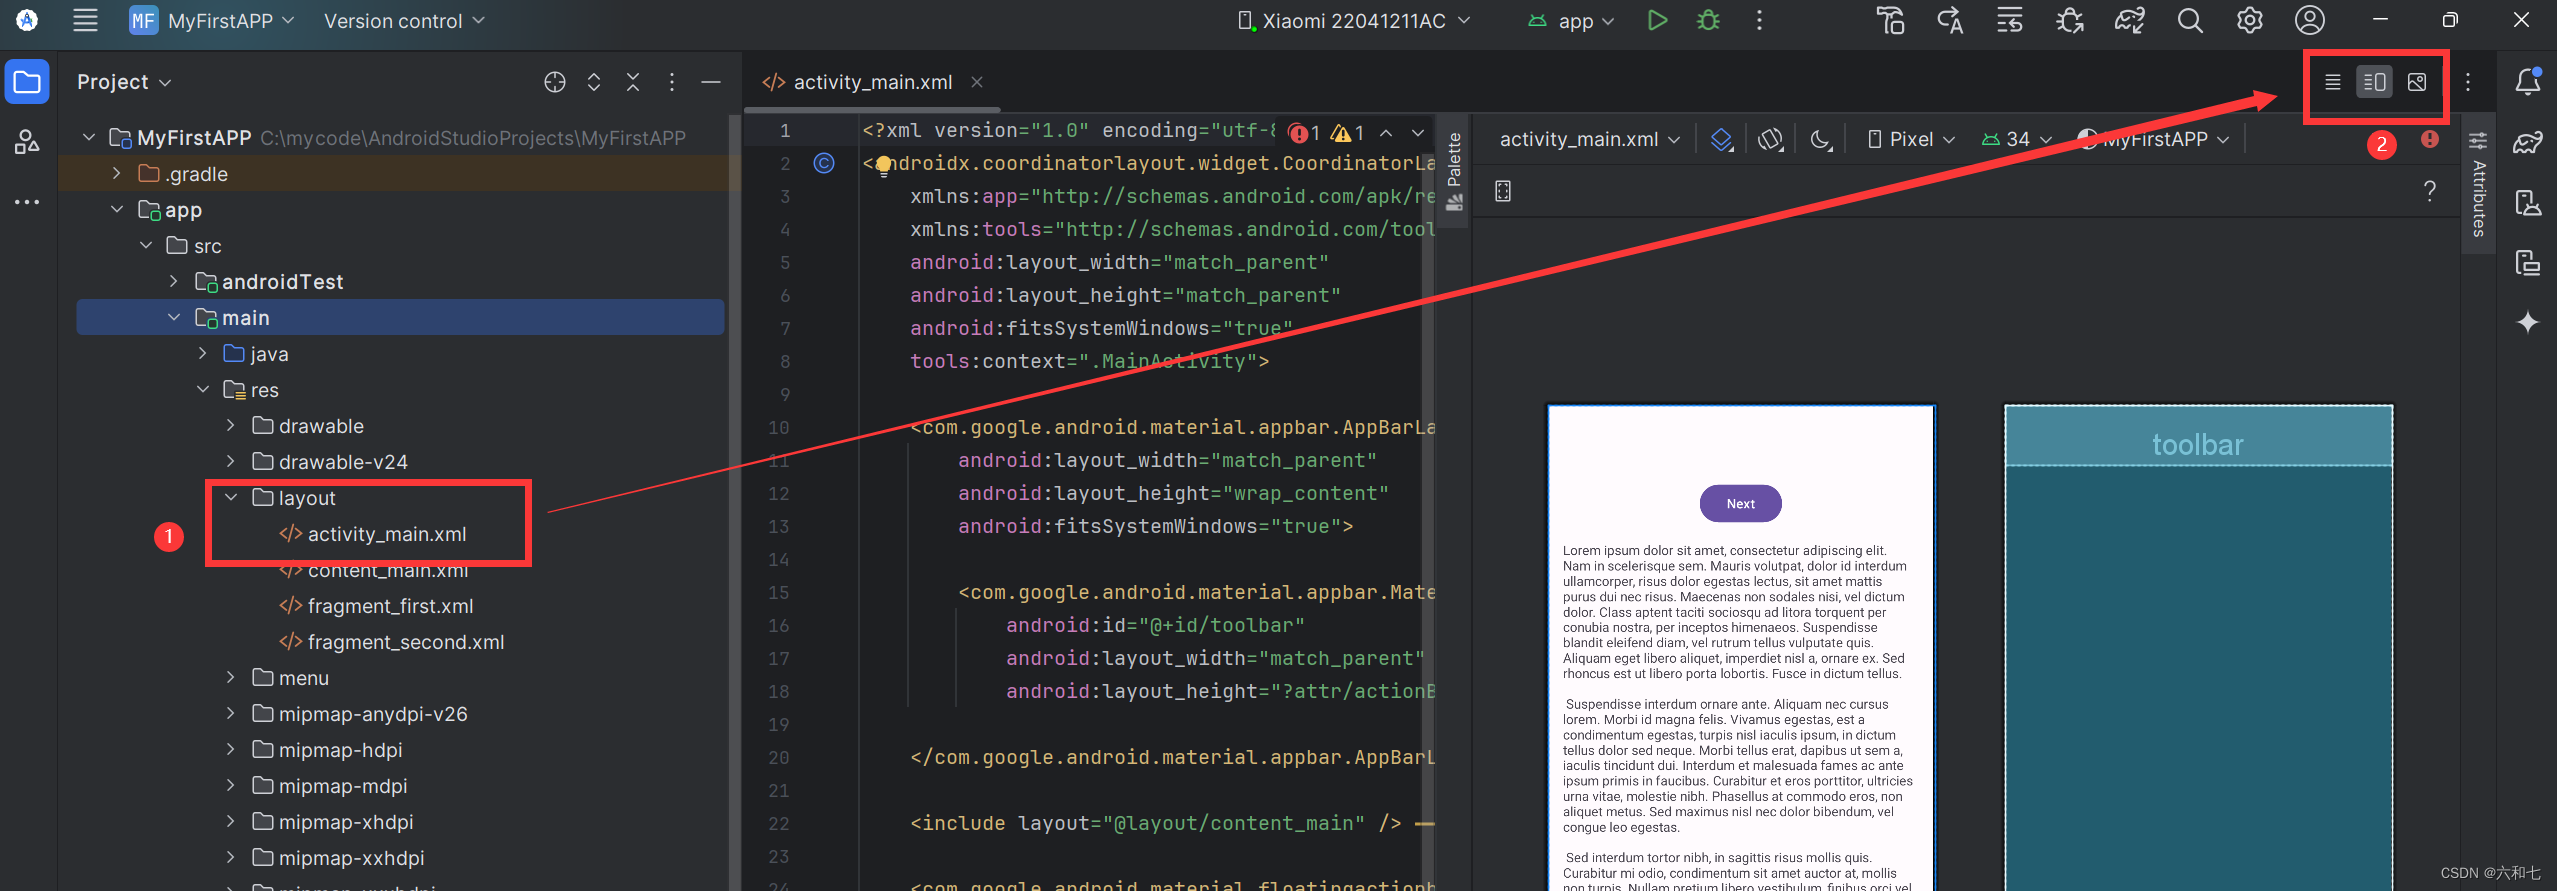
Task: Show more tool windows ellipsis
Action: point(27,202)
